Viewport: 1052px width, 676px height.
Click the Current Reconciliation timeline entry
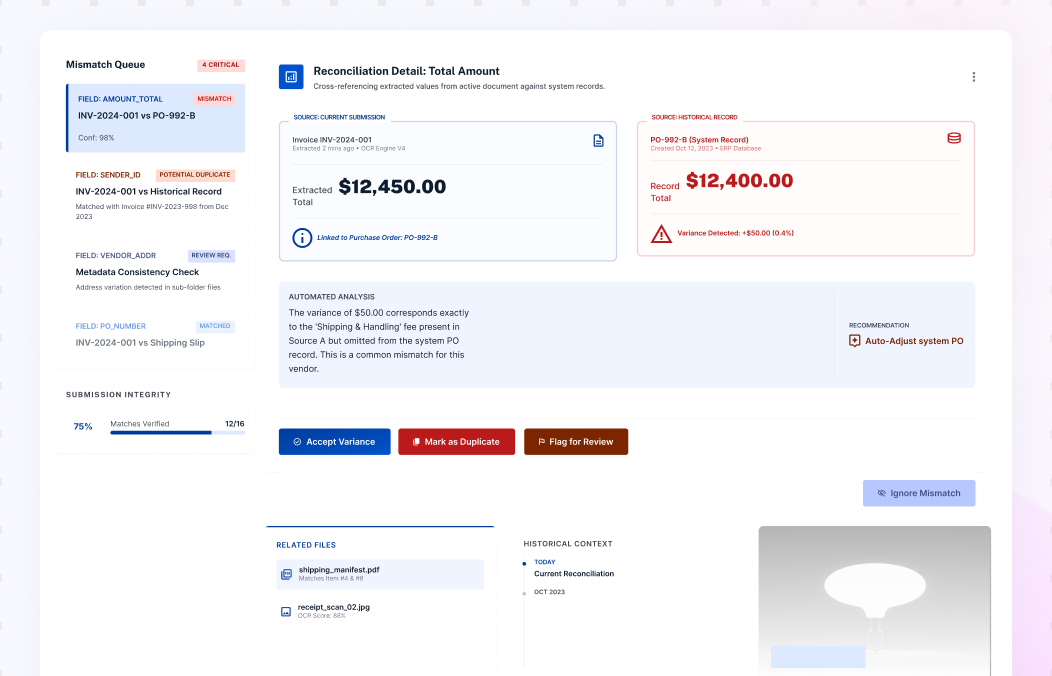574,574
